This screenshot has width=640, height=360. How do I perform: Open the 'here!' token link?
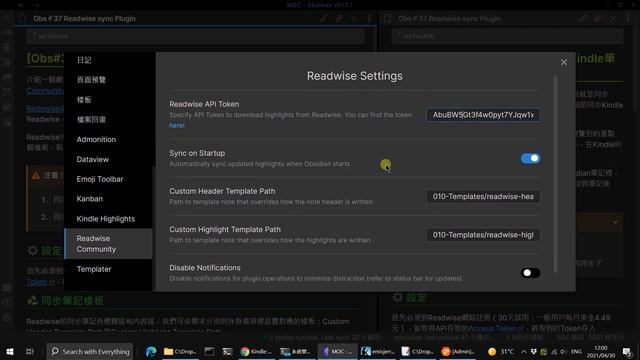pyautogui.click(x=177, y=126)
